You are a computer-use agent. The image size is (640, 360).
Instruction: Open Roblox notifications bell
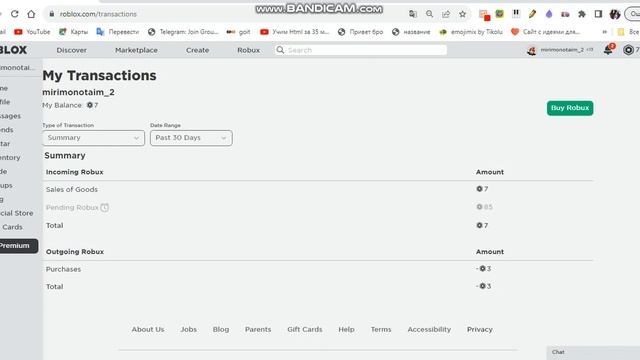[x=608, y=50]
